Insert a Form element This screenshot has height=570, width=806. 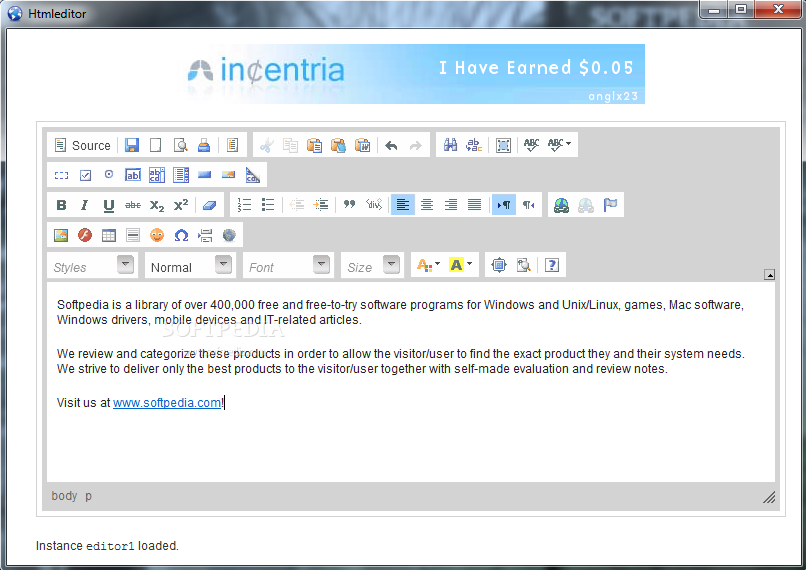61,175
